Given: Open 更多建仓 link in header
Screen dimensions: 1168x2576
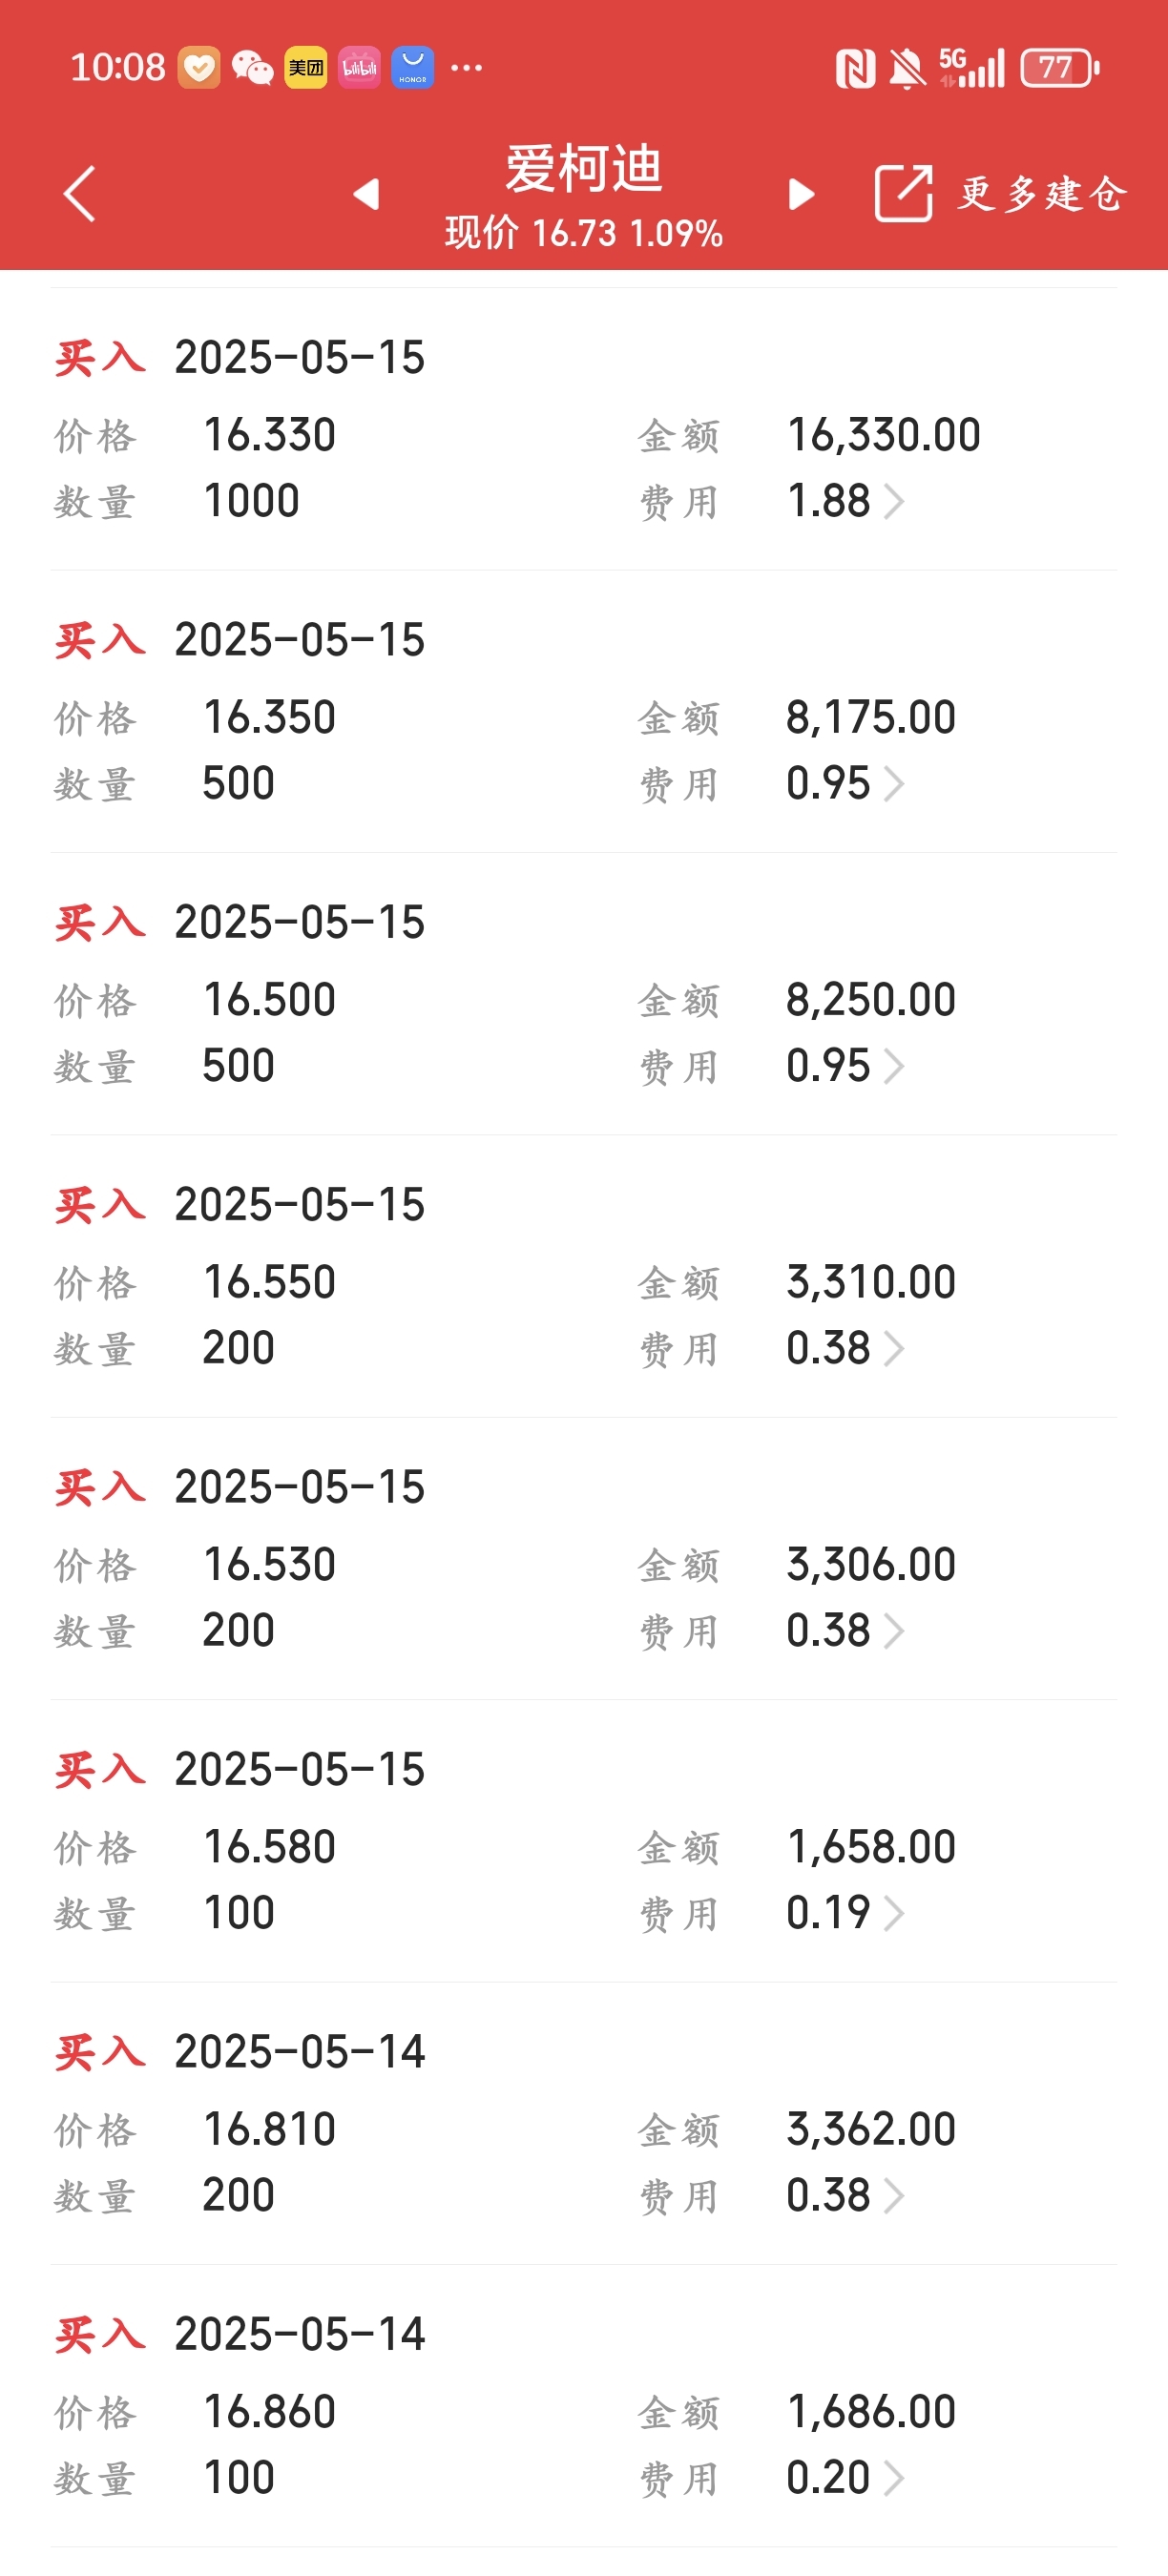Looking at the screenshot, I should 1043,193.
